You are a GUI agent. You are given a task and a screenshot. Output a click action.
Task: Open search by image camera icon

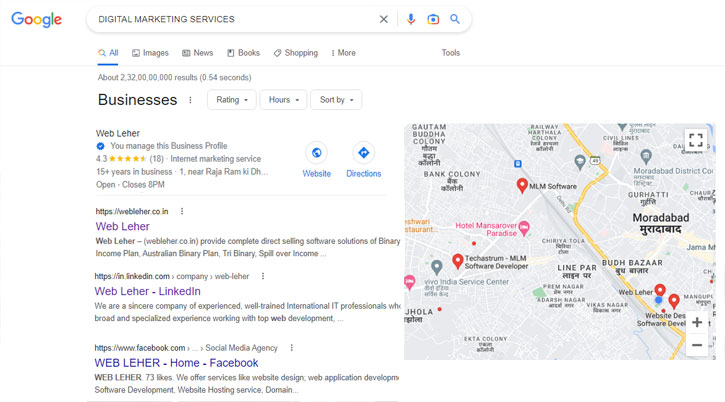click(433, 19)
